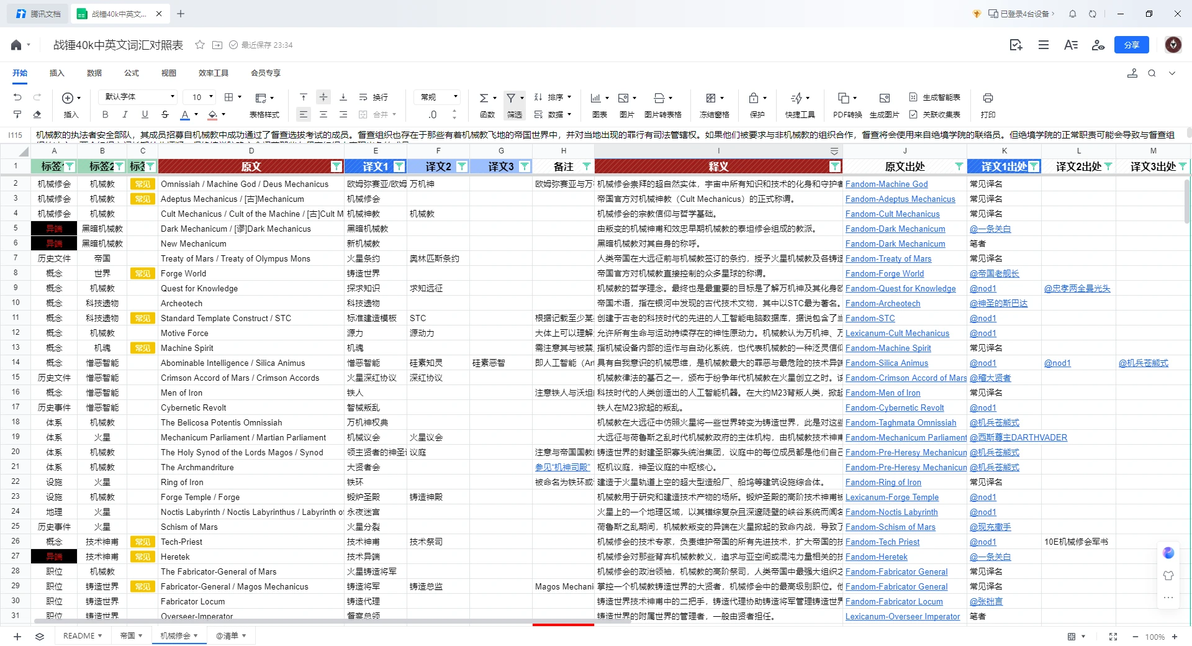Toggle italic formatting
Screen dimensions: 1192x646
pos(125,114)
